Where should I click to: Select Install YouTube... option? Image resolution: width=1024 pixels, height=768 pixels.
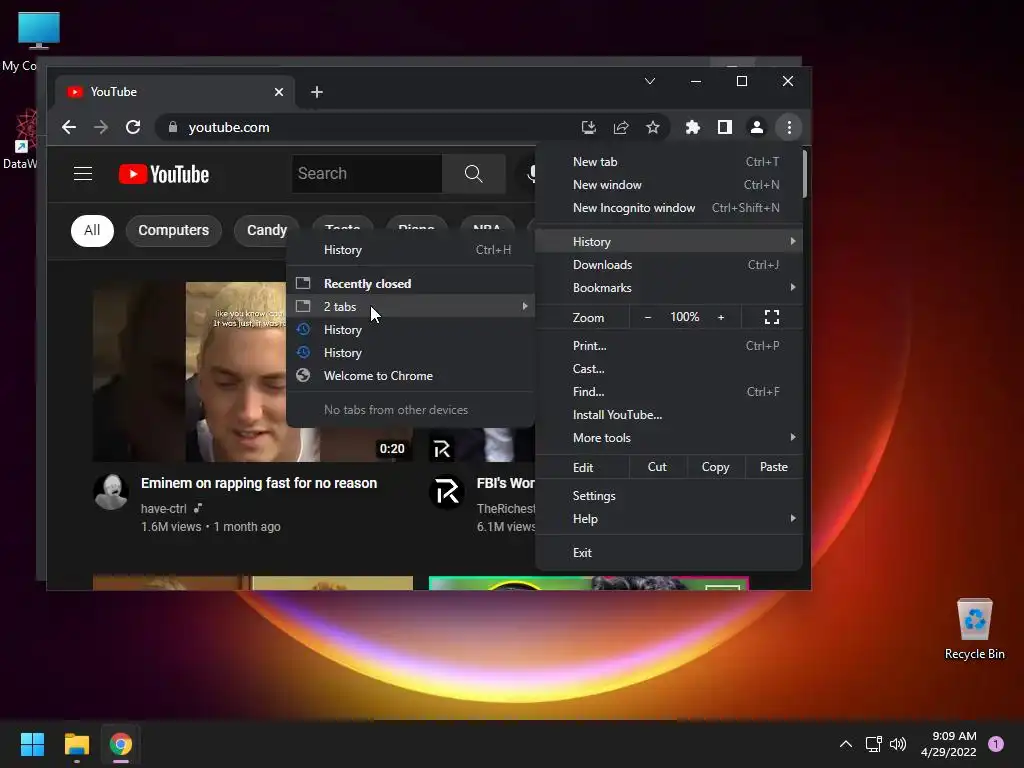(x=669, y=415)
